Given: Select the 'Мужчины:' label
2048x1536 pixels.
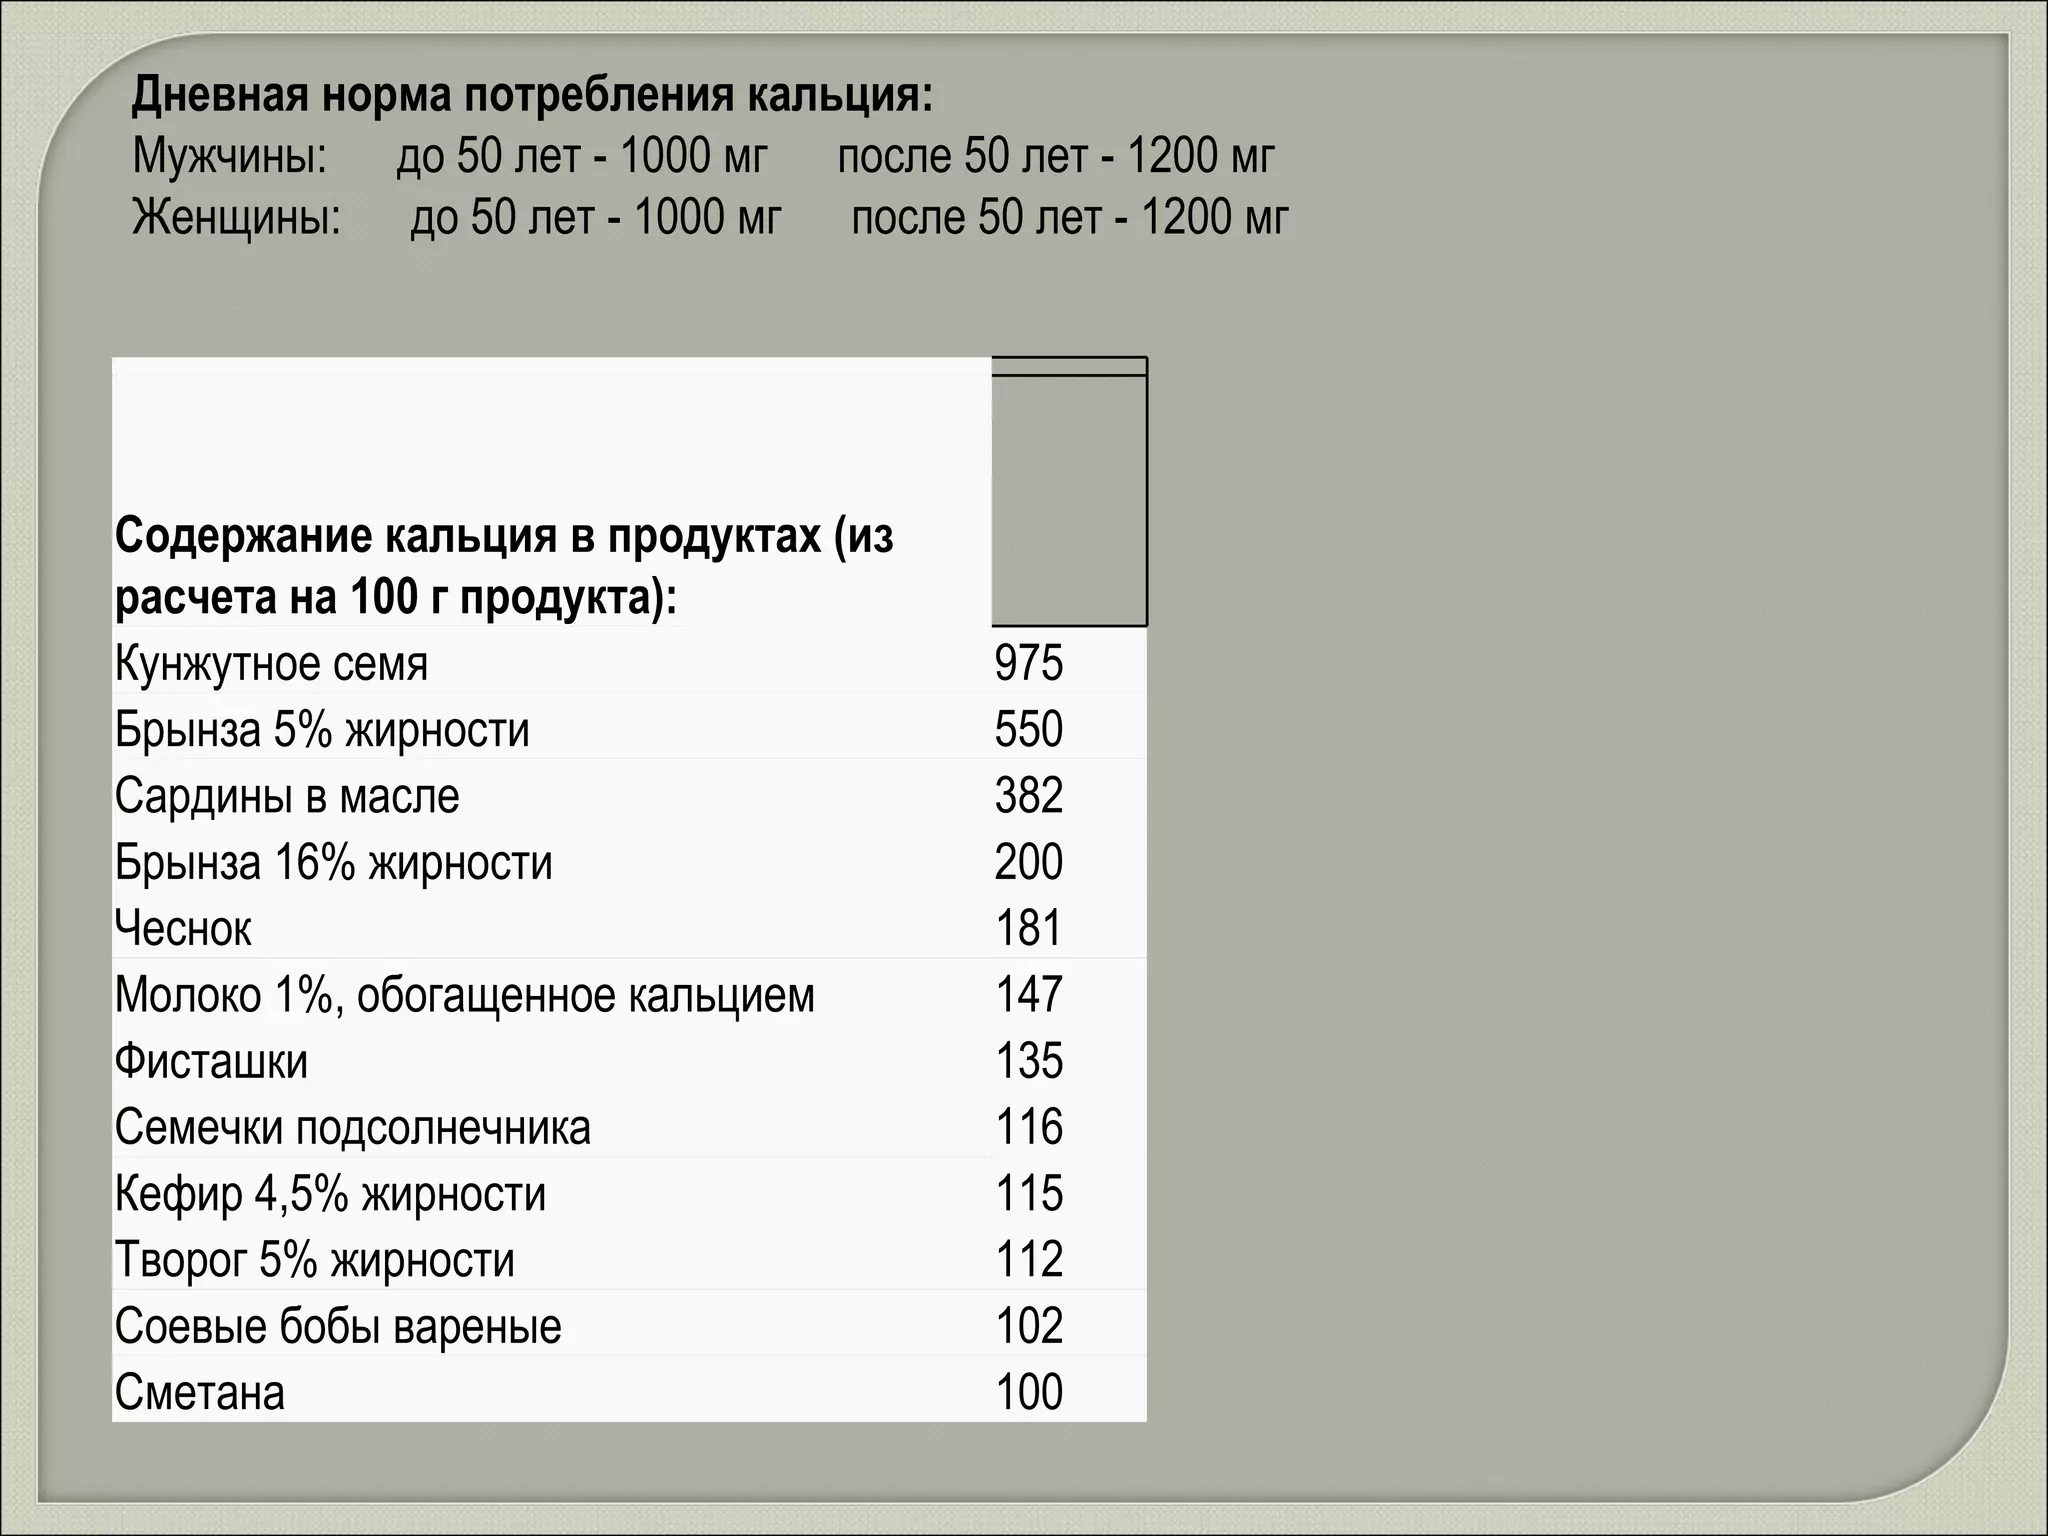Looking at the screenshot, I should (230, 156).
